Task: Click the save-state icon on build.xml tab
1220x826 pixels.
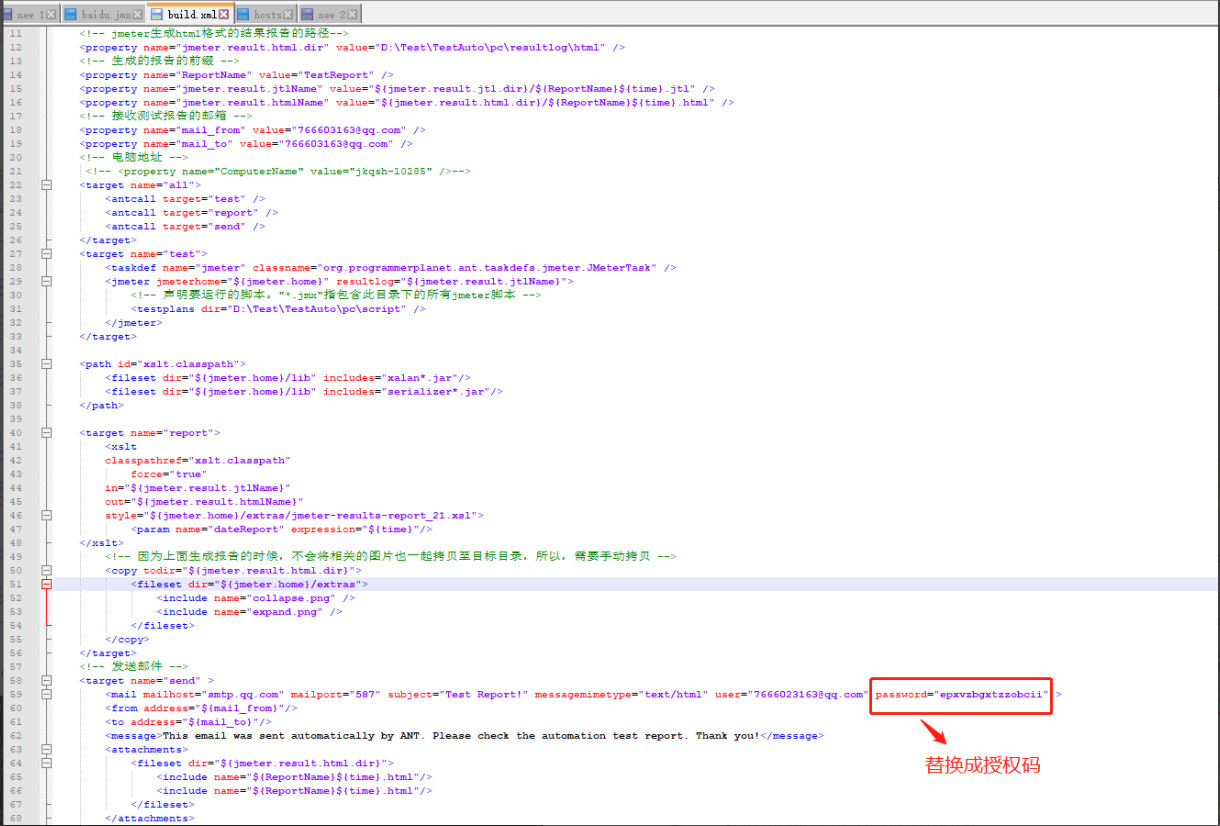Action: (156, 15)
